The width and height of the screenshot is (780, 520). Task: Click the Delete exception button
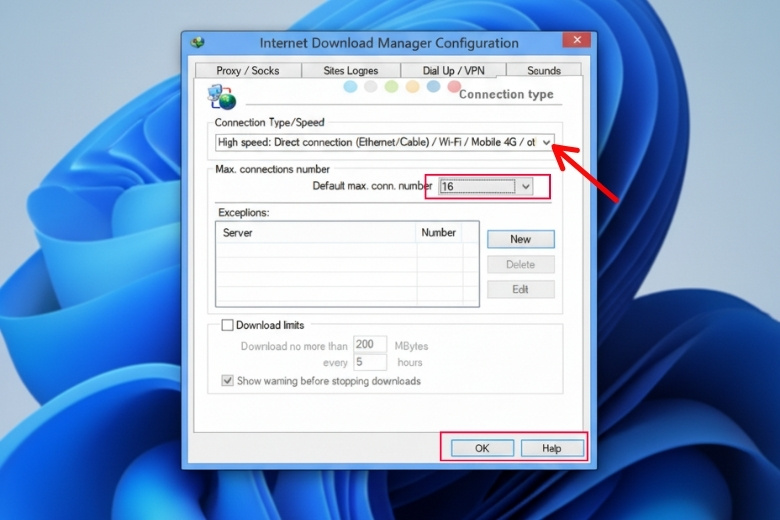click(520, 265)
